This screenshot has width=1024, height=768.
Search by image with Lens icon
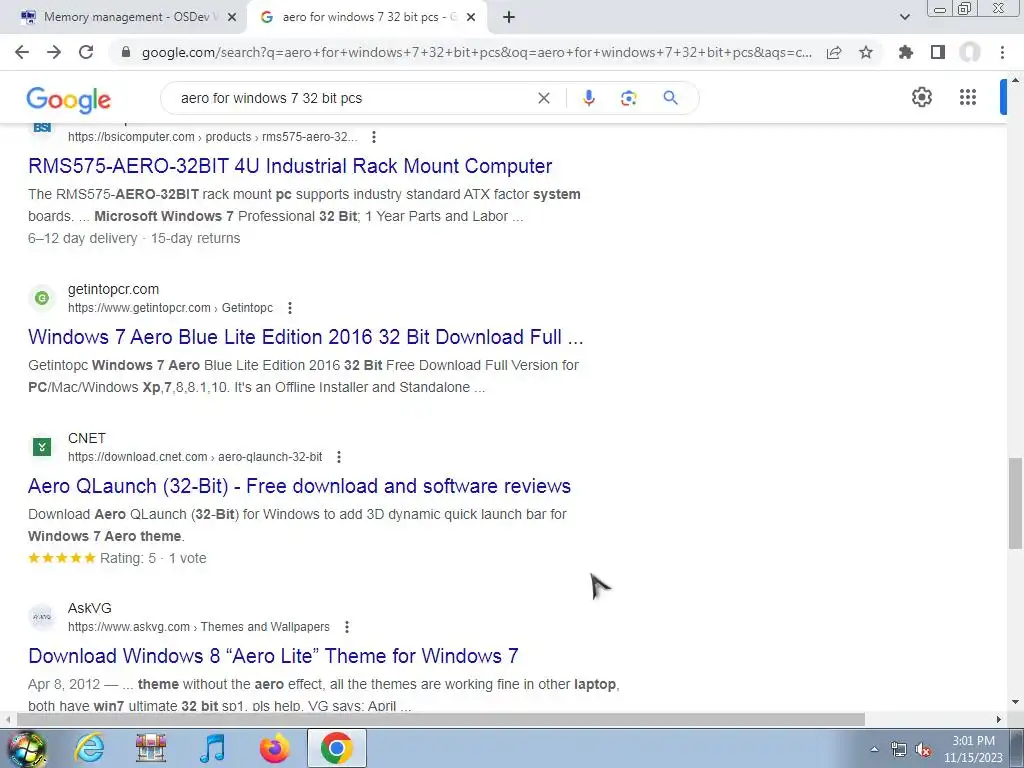[x=628, y=98]
